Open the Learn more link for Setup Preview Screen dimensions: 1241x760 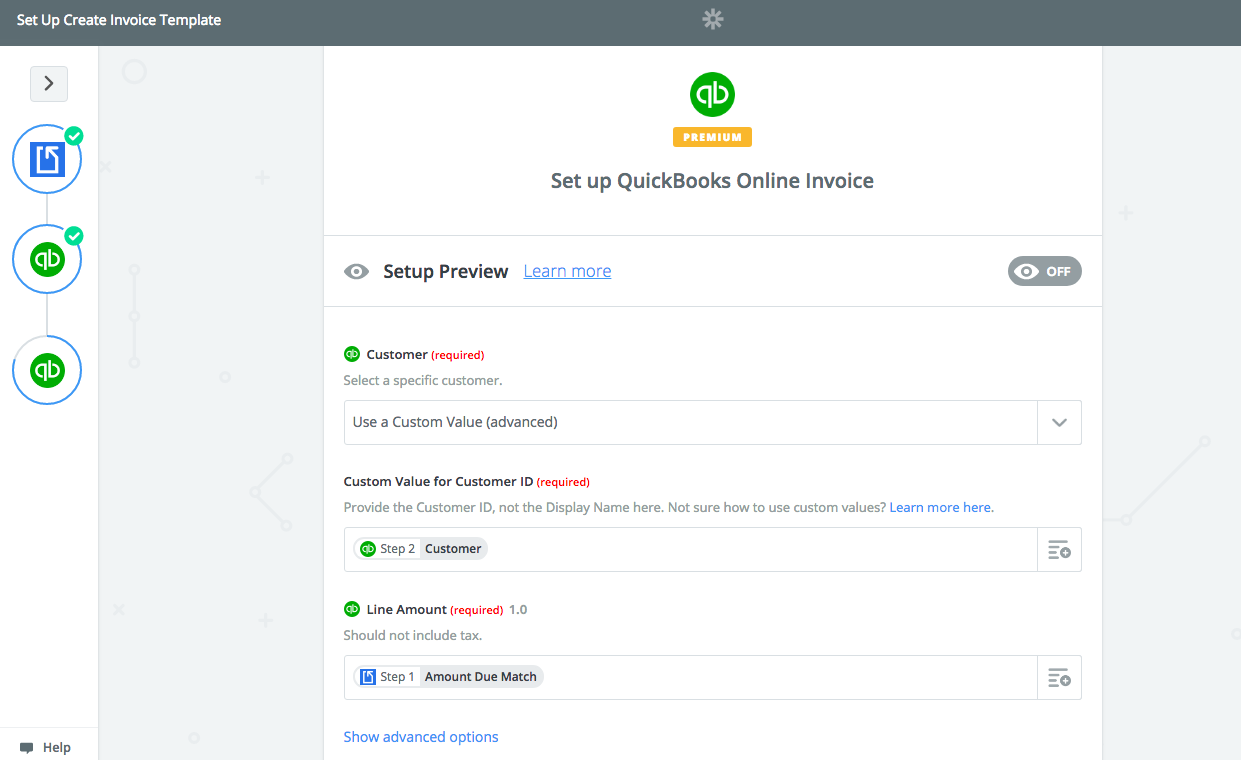point(567,271)
